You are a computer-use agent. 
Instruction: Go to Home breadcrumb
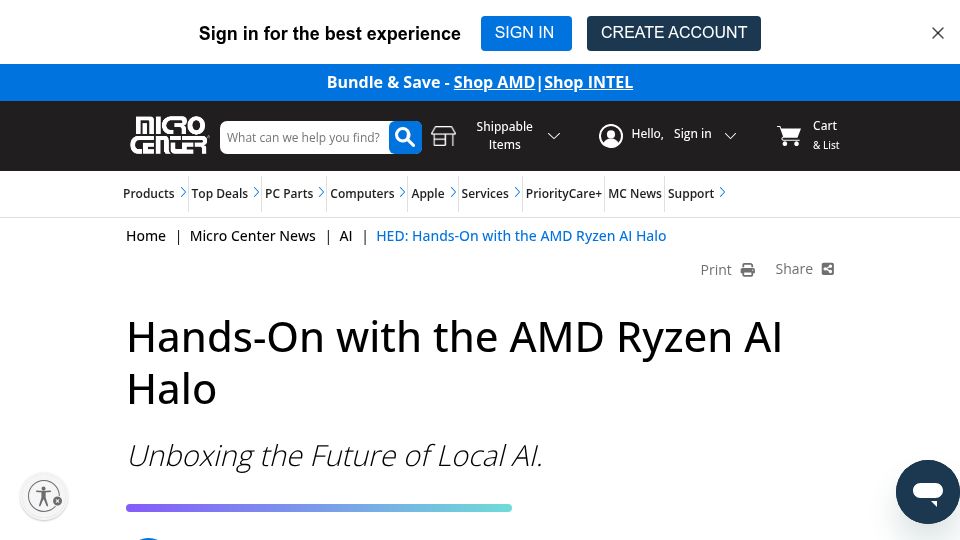tap(146, 236)
